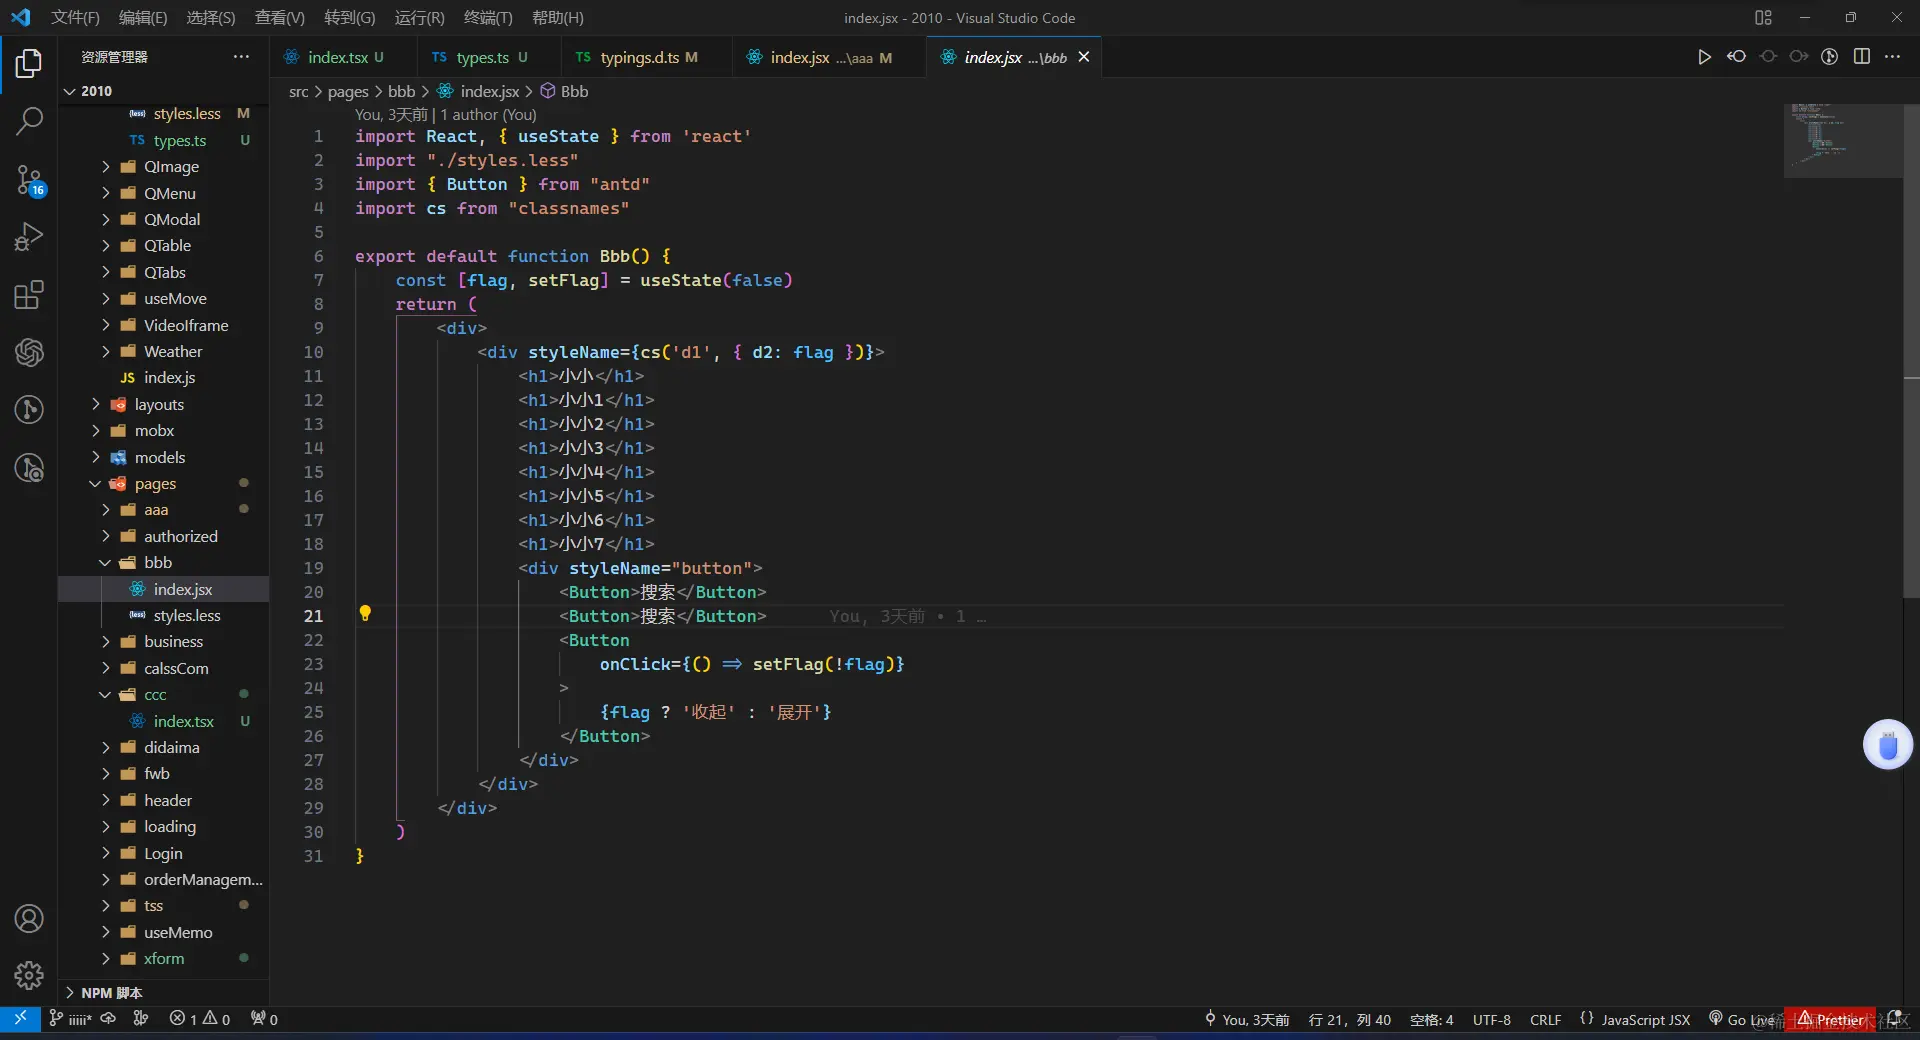
Task: Open the 查看(V) menu
Action: pyautogui.click(x=279, y=18)
